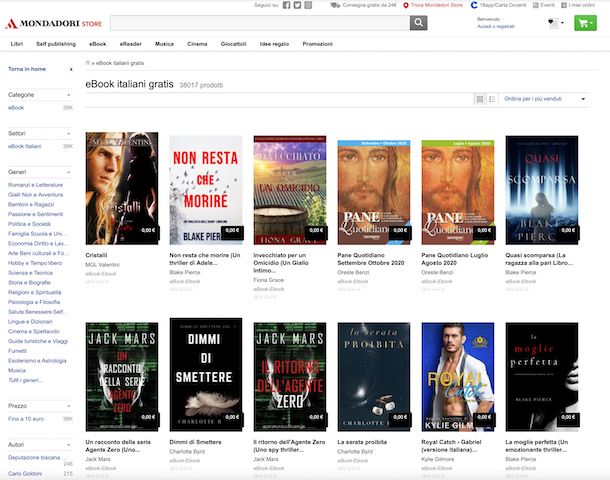Screen dimensions: 610x480
Task: Filter by Storia e Biografie genre
Action: pyautogui.click(x=29, y=282)
